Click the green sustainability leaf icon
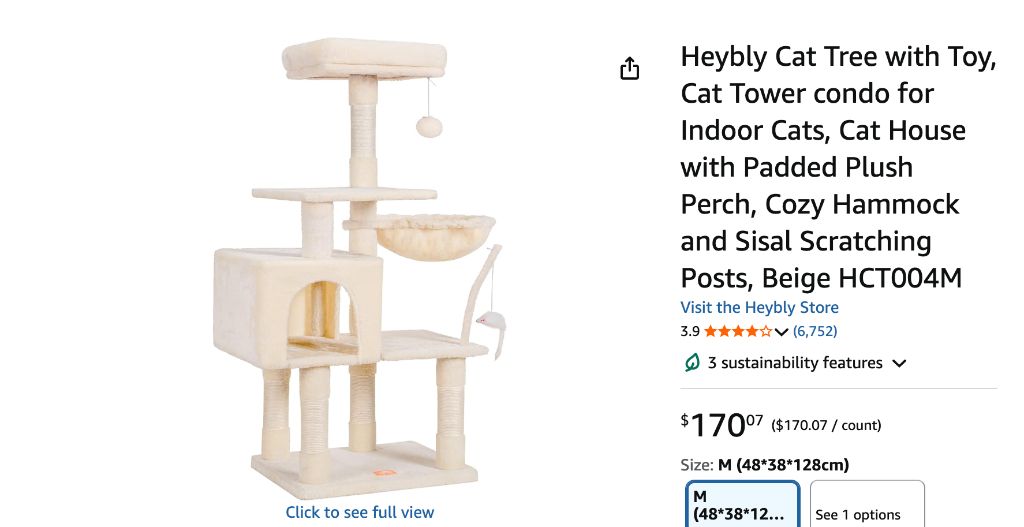 point(691,363)
